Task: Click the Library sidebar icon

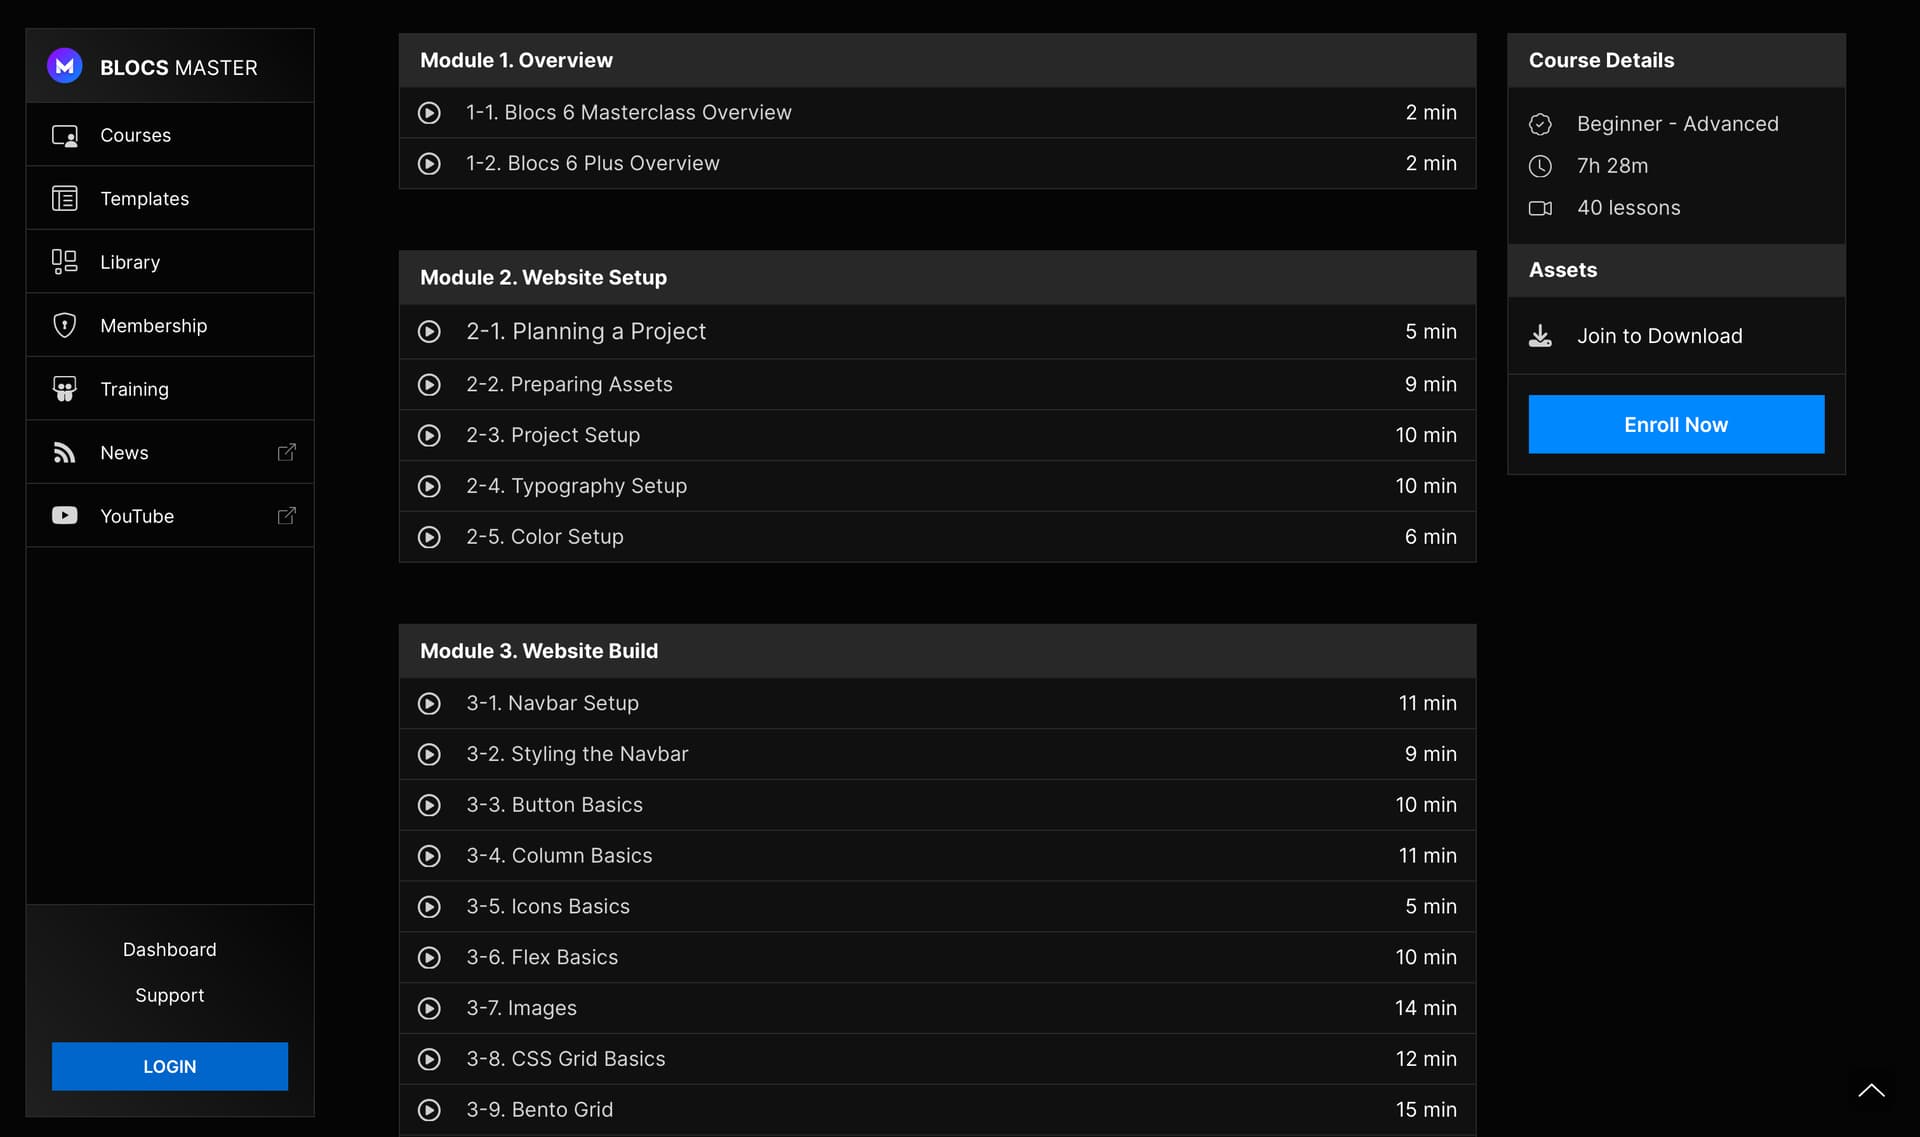Action: [x=65, y=262]
